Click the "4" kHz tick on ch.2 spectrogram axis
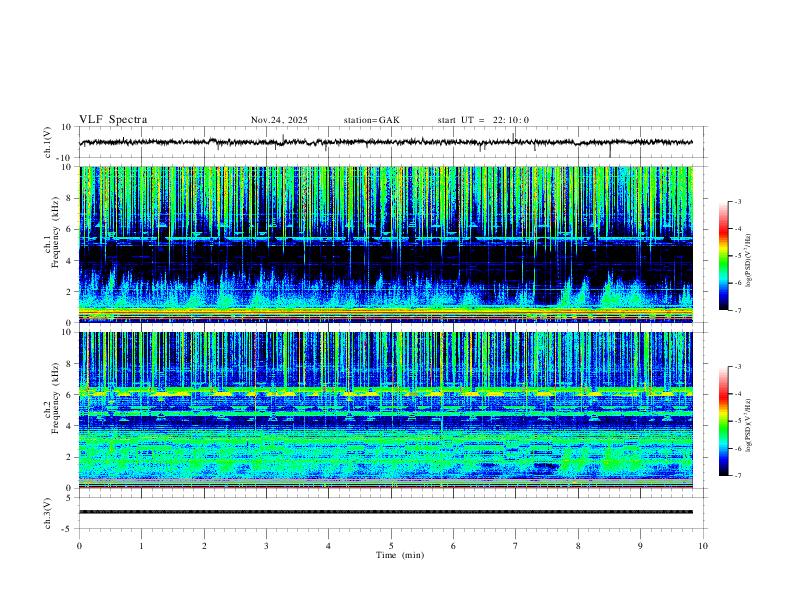The image size is (792, 612). (70, 426)
